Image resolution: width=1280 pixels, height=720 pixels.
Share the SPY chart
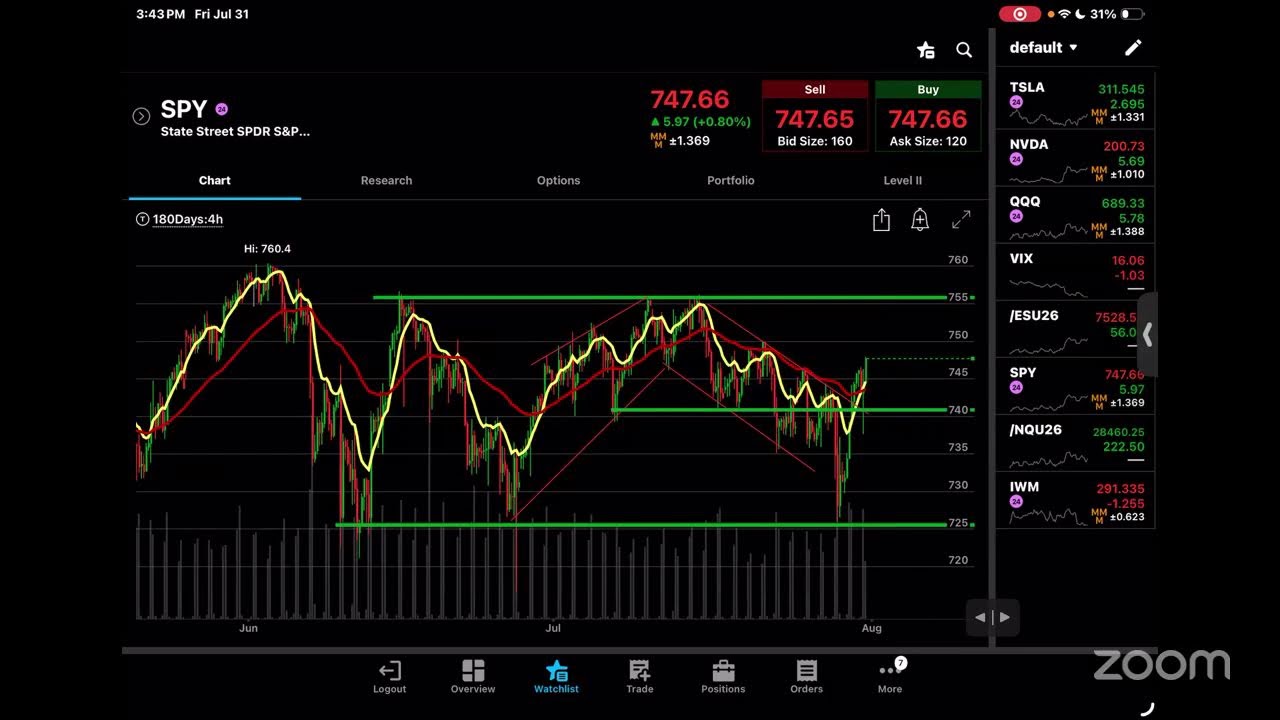[881, 220]
